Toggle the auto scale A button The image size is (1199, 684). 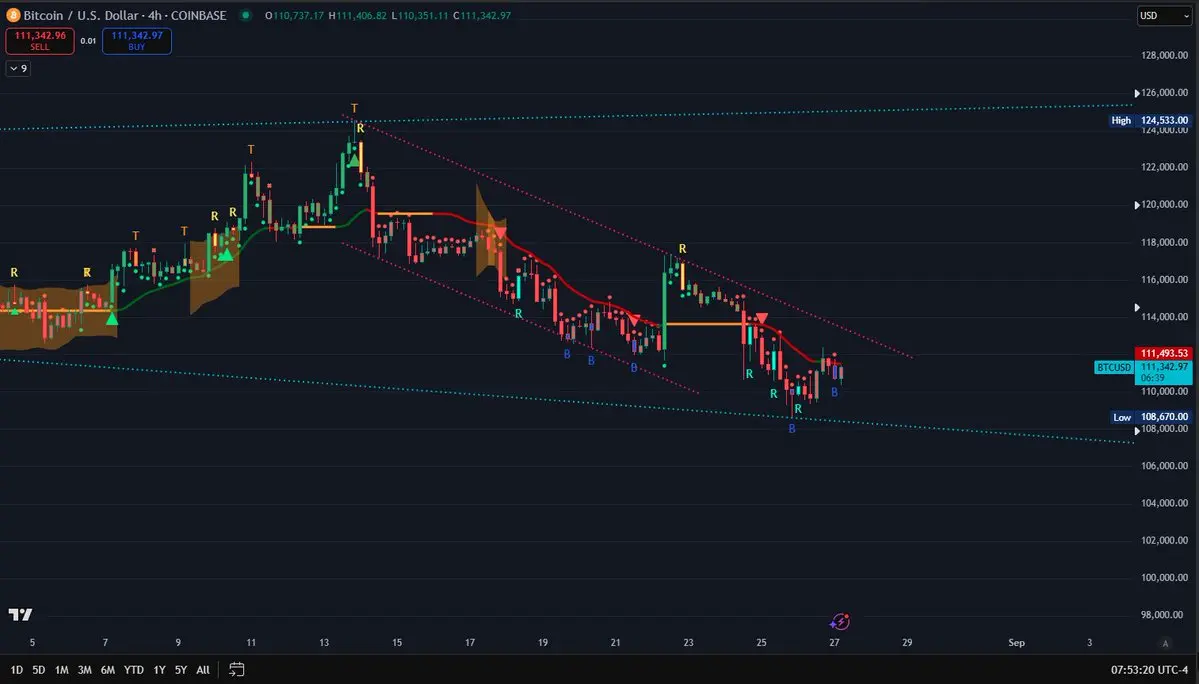[1165, 643]
